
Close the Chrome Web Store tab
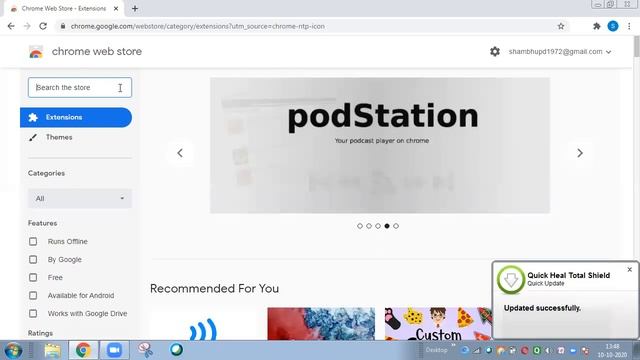coord(116,8)
